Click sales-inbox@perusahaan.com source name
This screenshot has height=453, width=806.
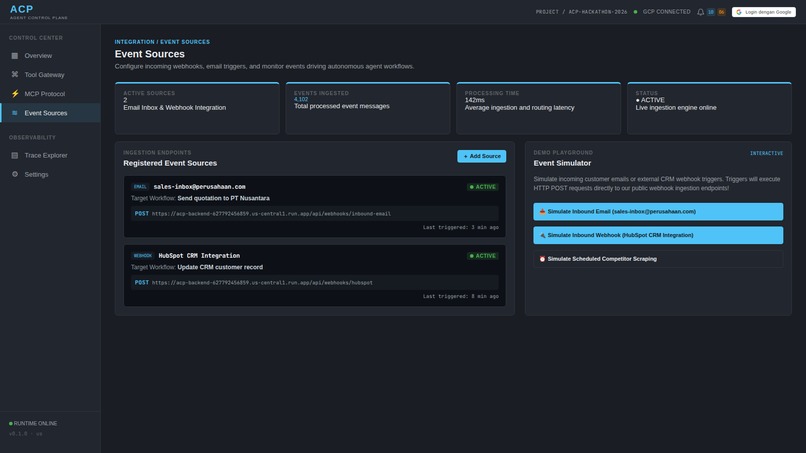tap(199, 187)
